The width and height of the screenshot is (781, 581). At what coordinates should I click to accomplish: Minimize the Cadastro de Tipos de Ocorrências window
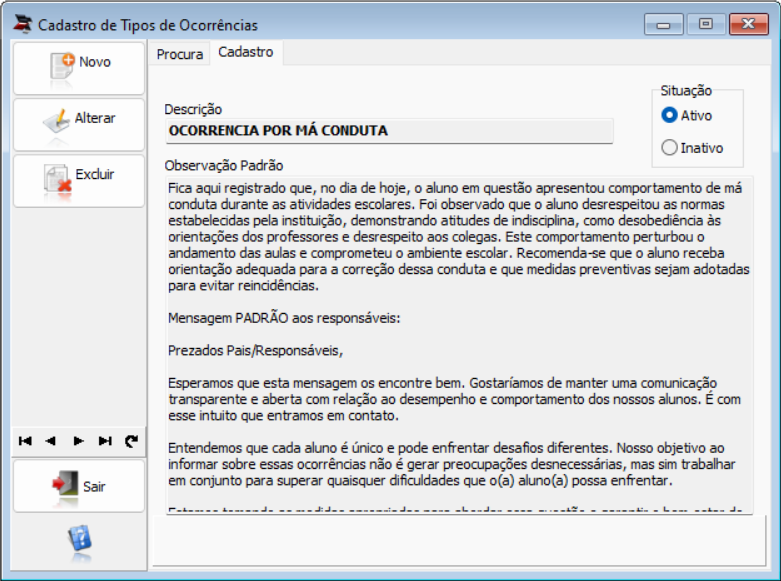click(663, 23)
